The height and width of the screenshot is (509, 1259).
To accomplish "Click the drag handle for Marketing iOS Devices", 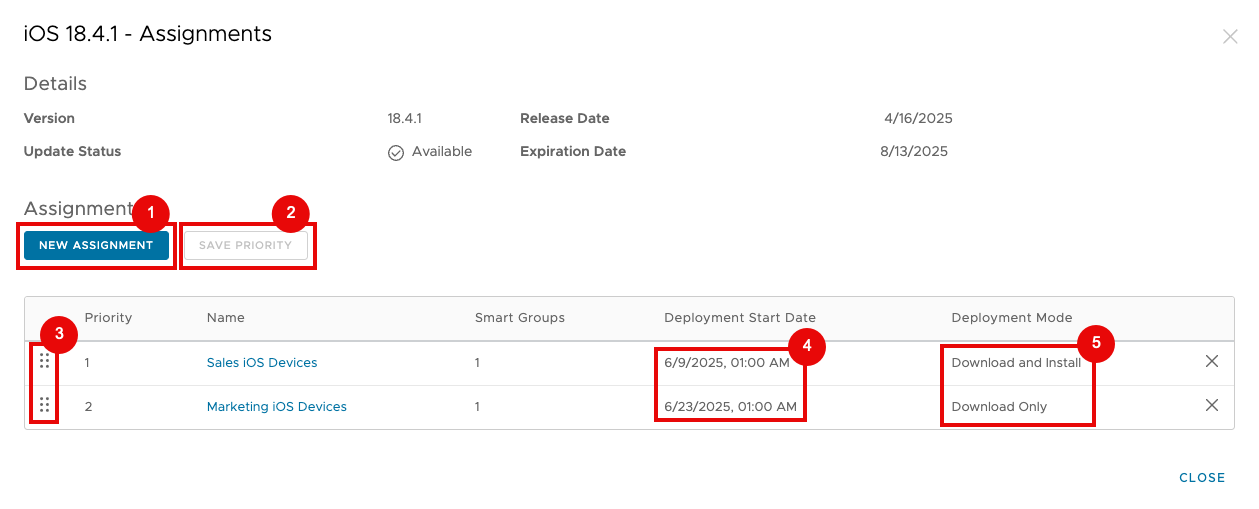I will [x=44, y=406].
